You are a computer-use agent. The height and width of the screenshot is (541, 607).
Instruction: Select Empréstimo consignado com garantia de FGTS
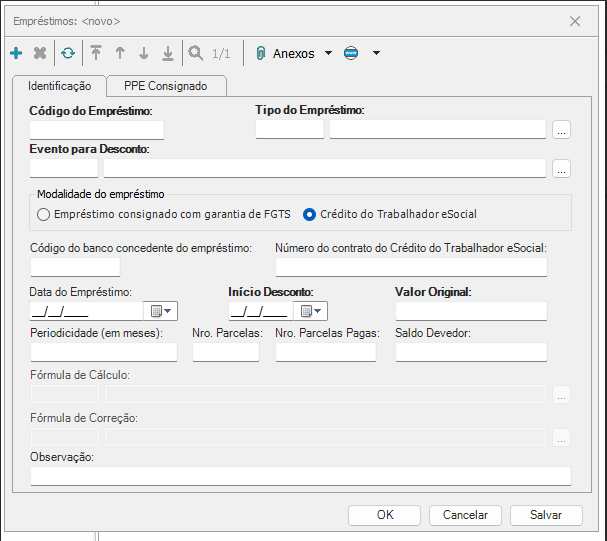tap(43, 213)
